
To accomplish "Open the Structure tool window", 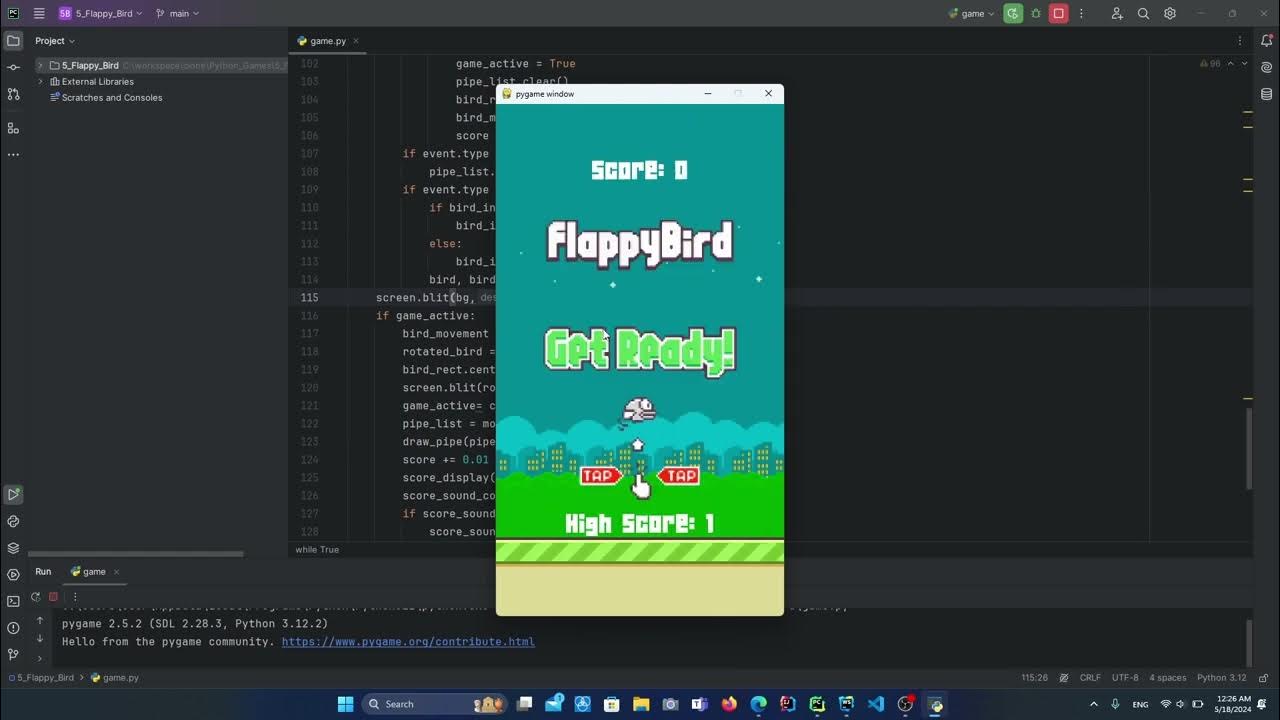I will point(13,128).
